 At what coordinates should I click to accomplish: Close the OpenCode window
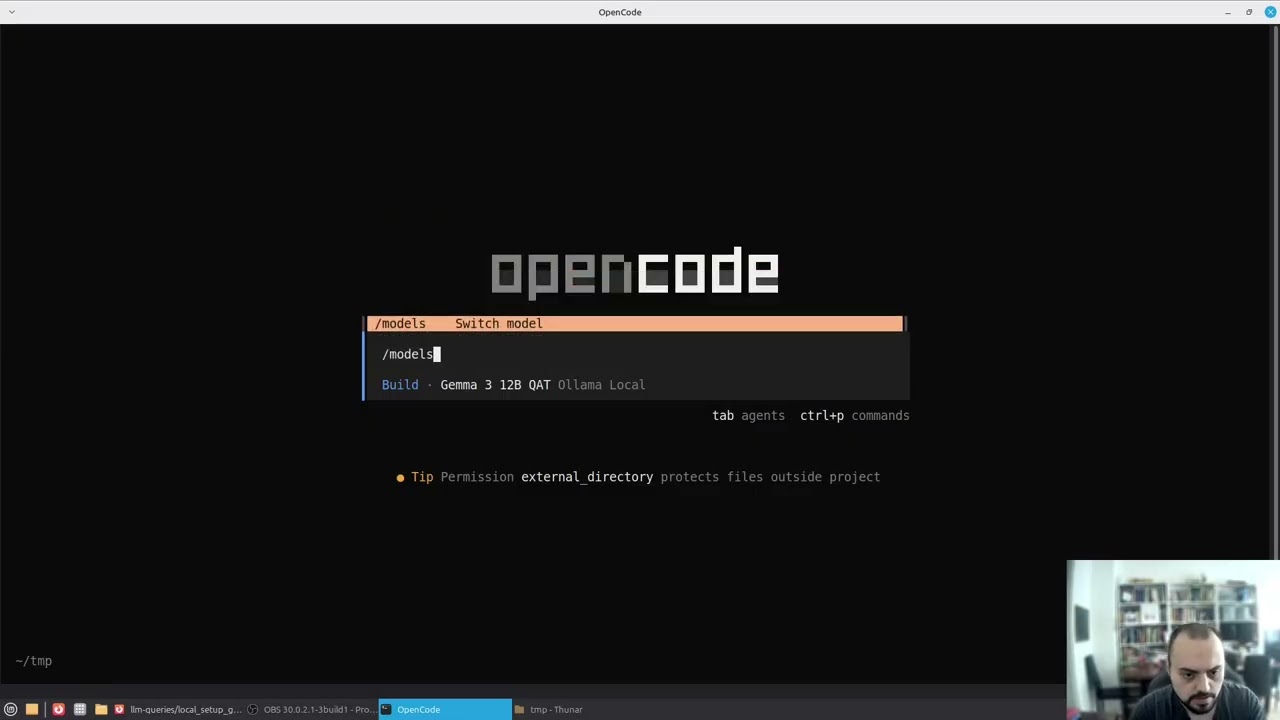click(x=1270, y=12)
